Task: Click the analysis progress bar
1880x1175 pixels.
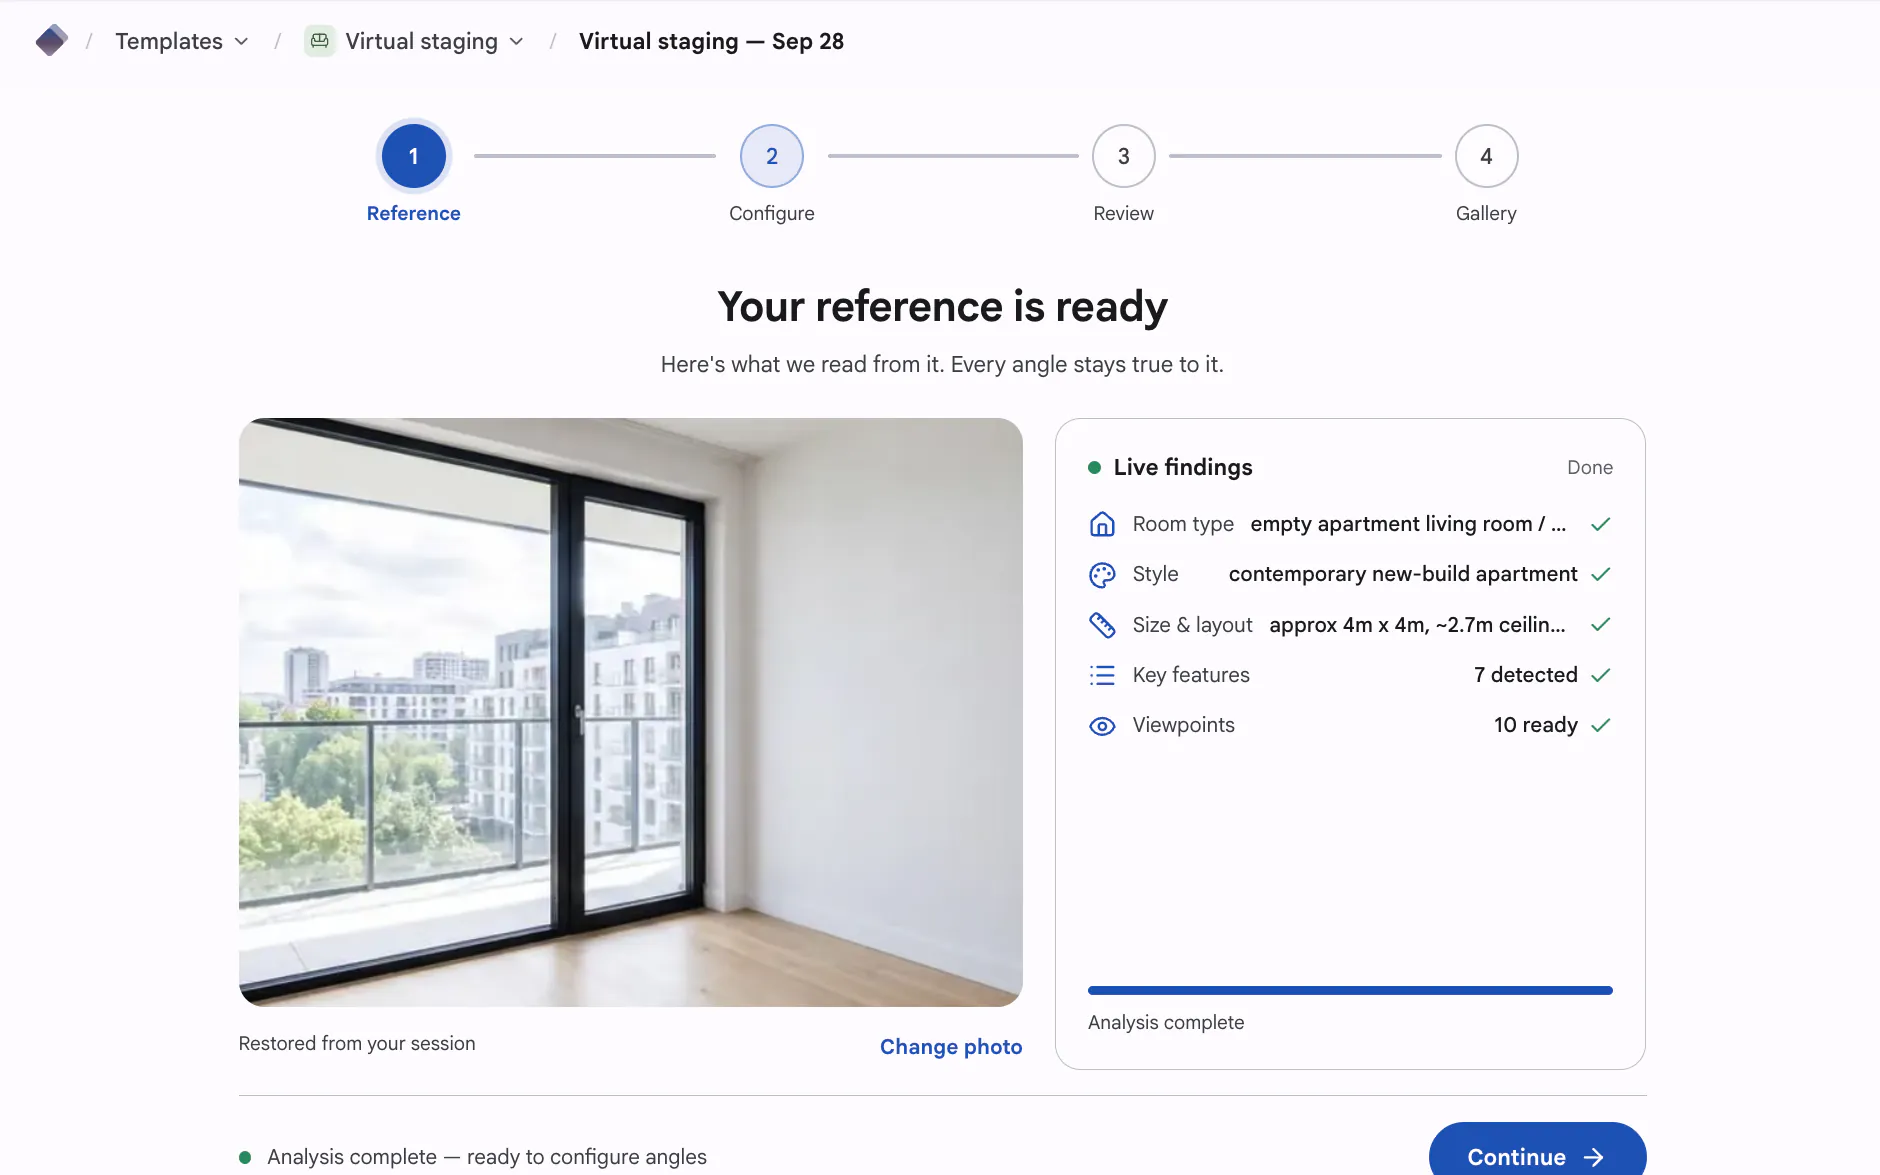Action: (x=1350, y=990)
